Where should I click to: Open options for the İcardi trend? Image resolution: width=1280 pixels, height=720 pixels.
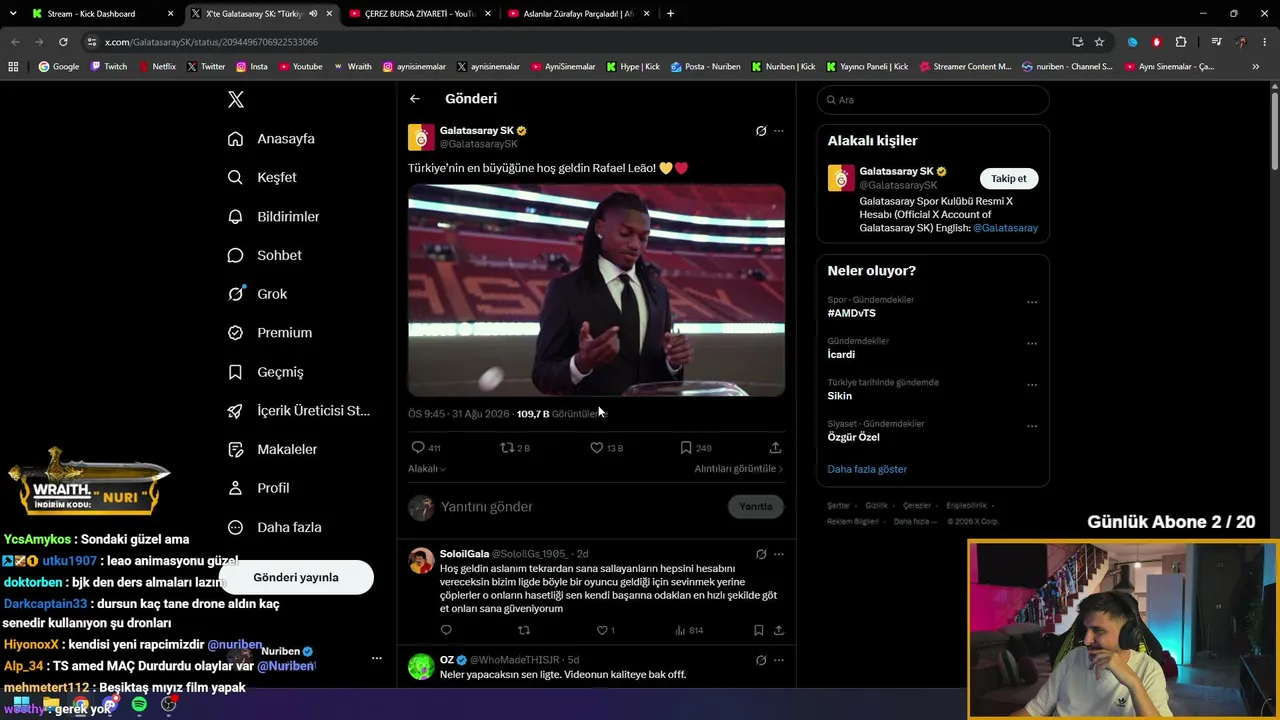(1032, 344)
